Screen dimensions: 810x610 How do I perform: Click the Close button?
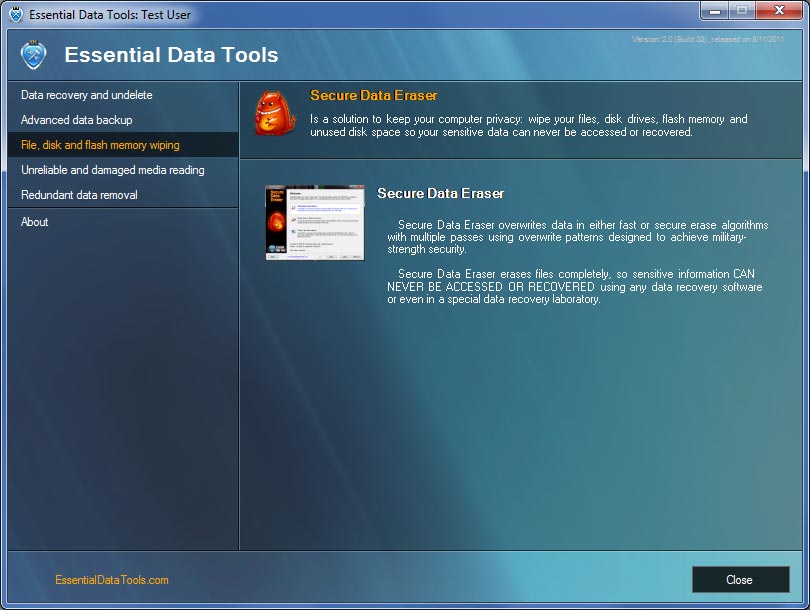(740, 580)
